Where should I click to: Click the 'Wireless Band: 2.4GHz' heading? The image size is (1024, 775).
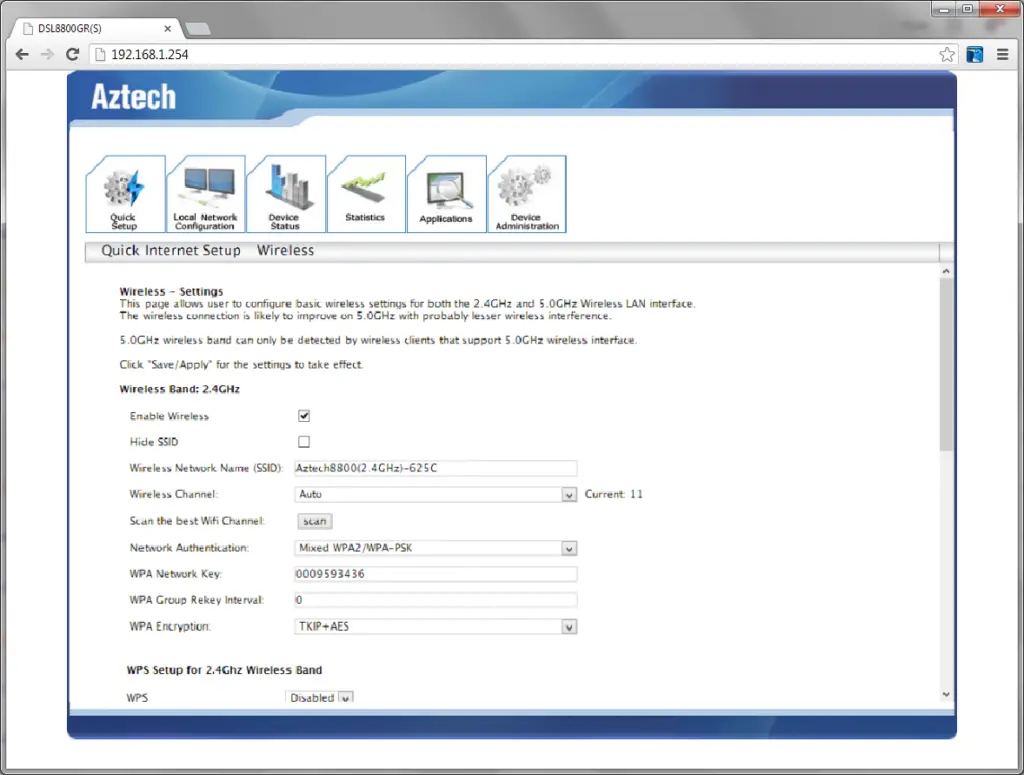point(180,389)
